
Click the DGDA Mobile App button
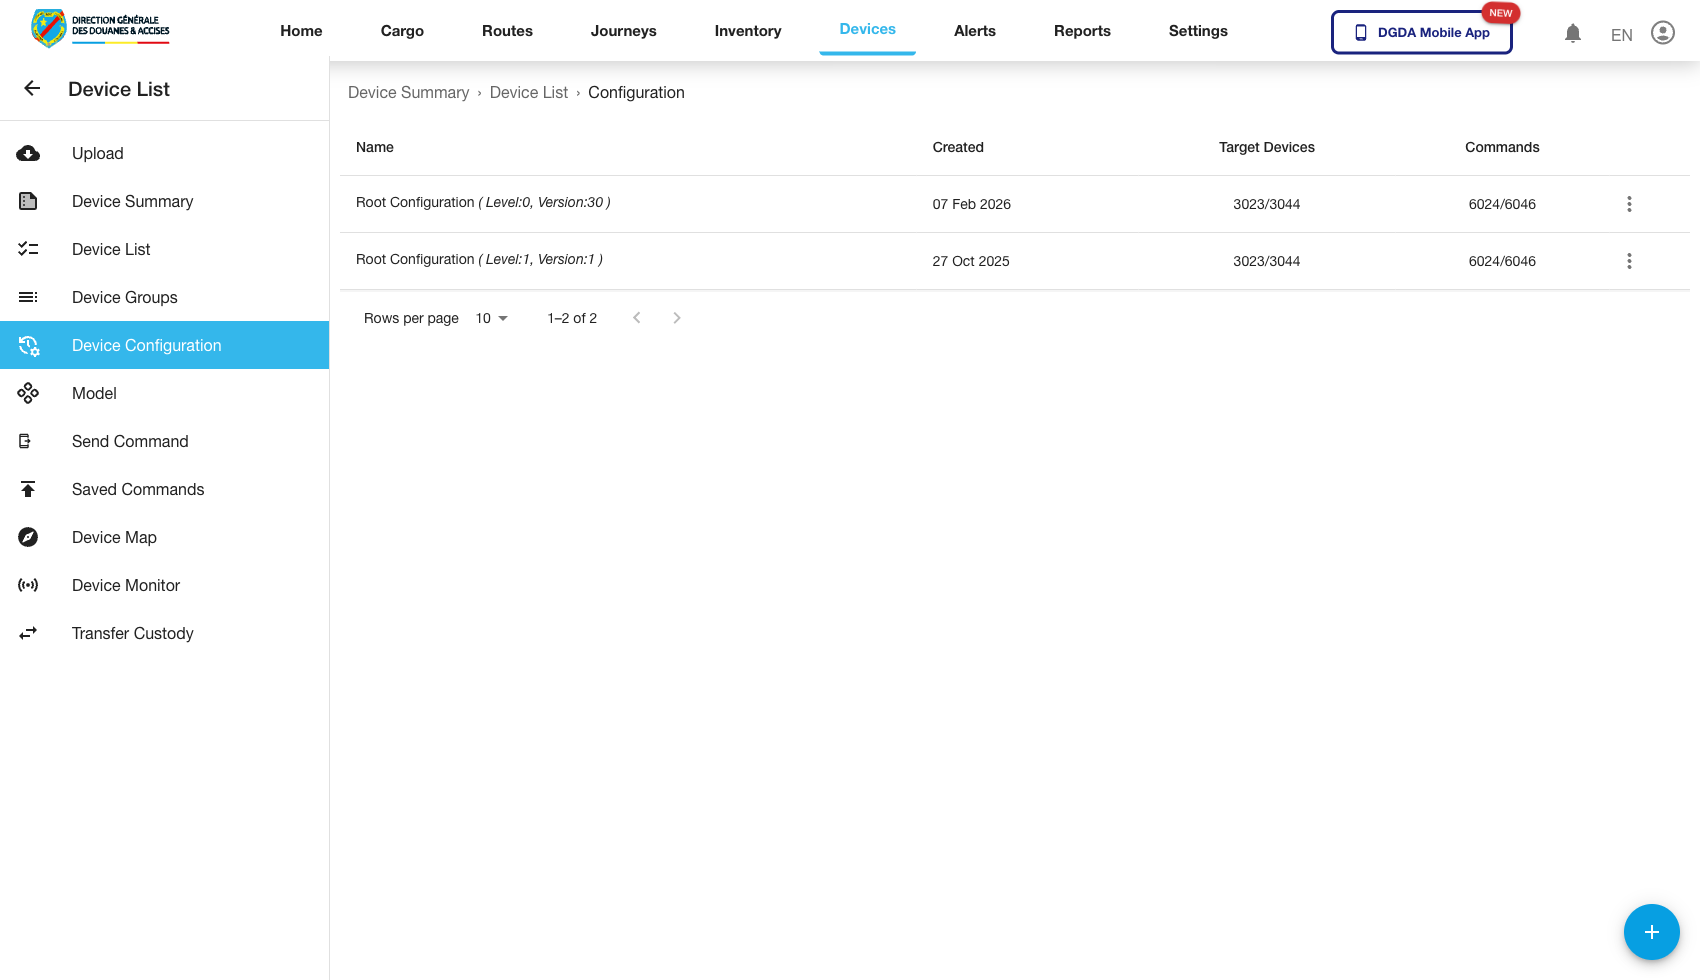(1421, 32)
